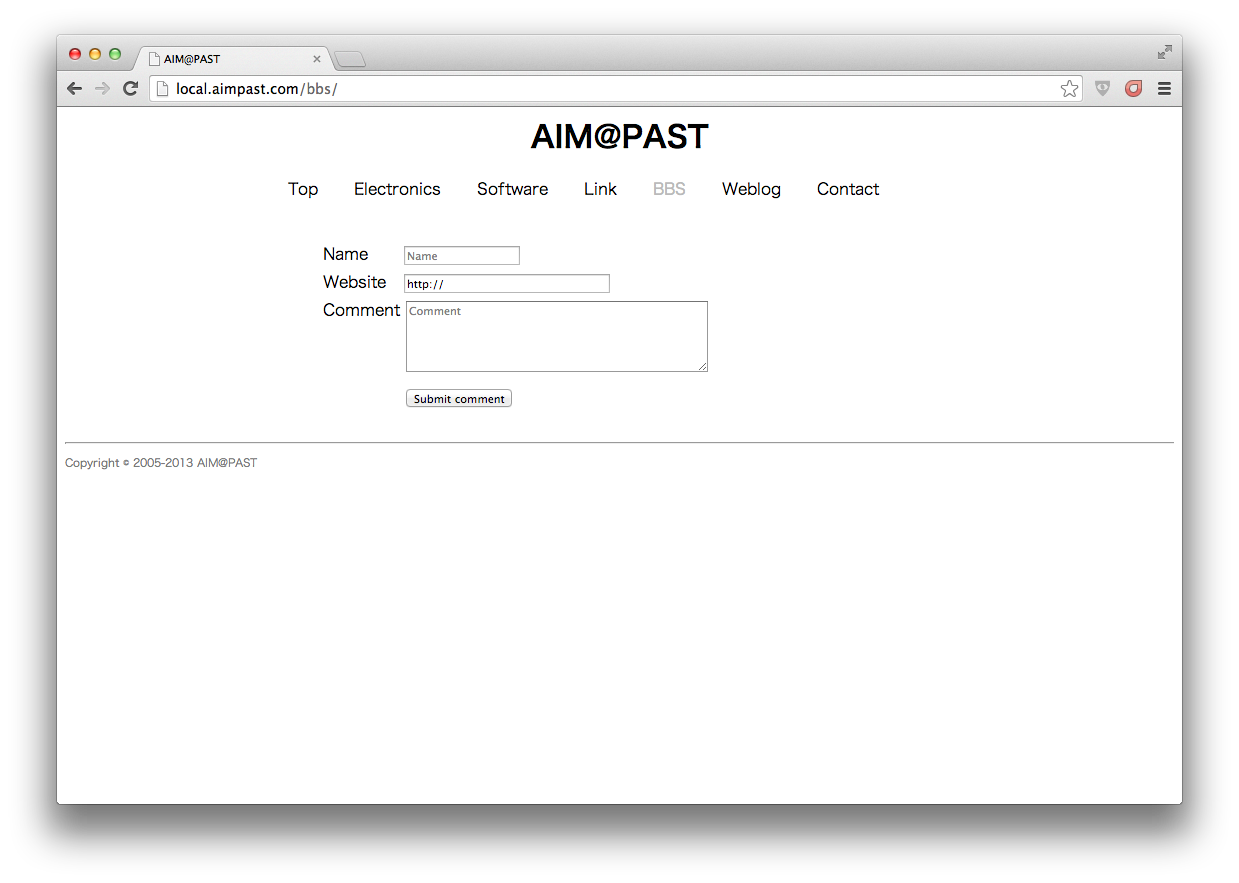Close the AIM@PAST tab

(x=317, y=59)
